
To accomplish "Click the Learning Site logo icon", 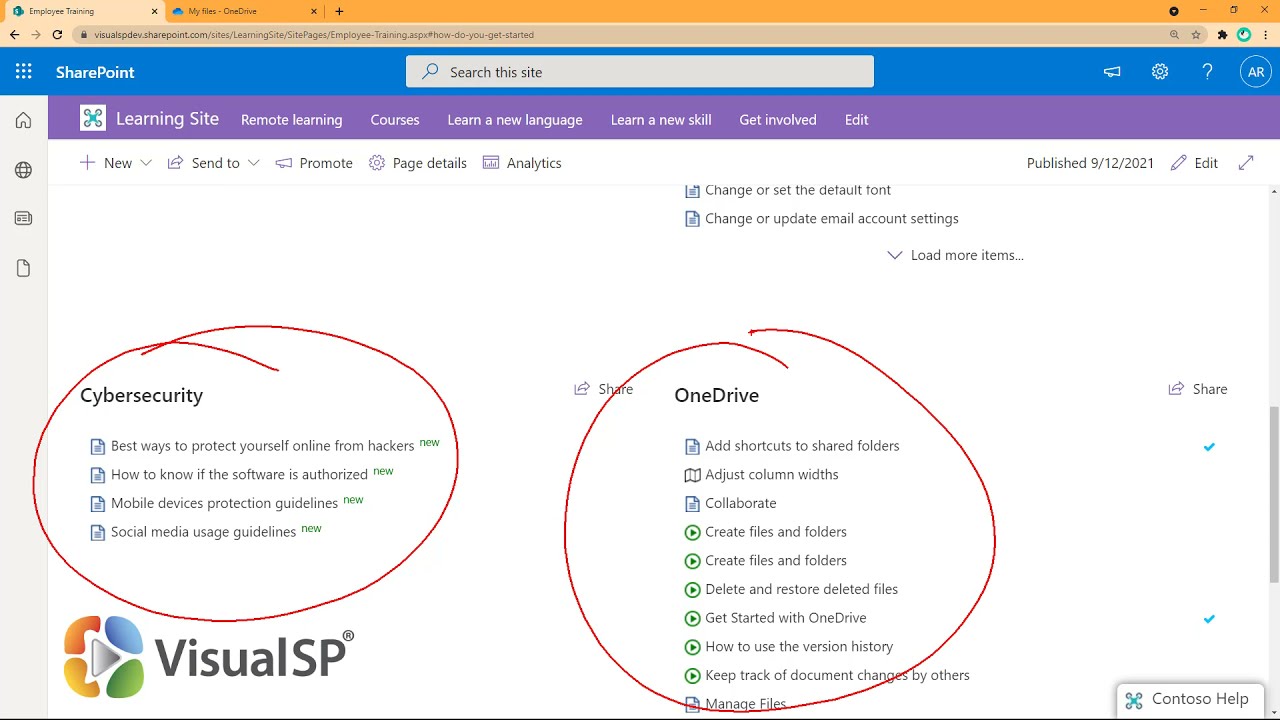I will [93, 118].
